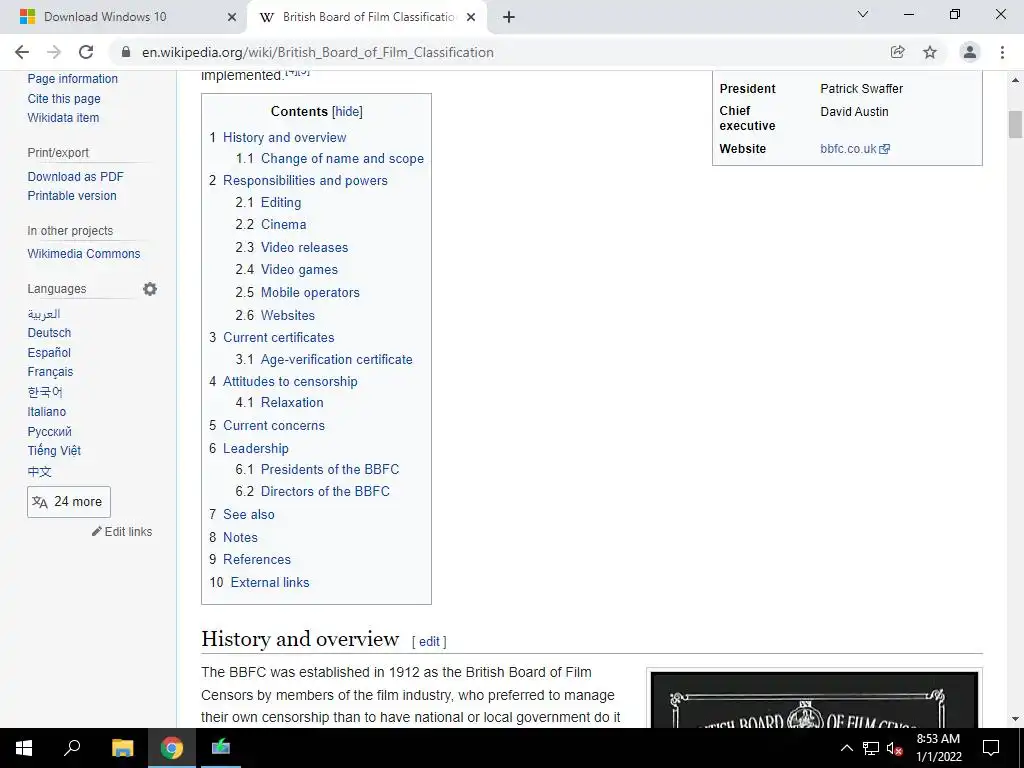This screenshot has width=1024, height=768.
Task: Share this page via the share icon
Action: (x=898, y=52)
